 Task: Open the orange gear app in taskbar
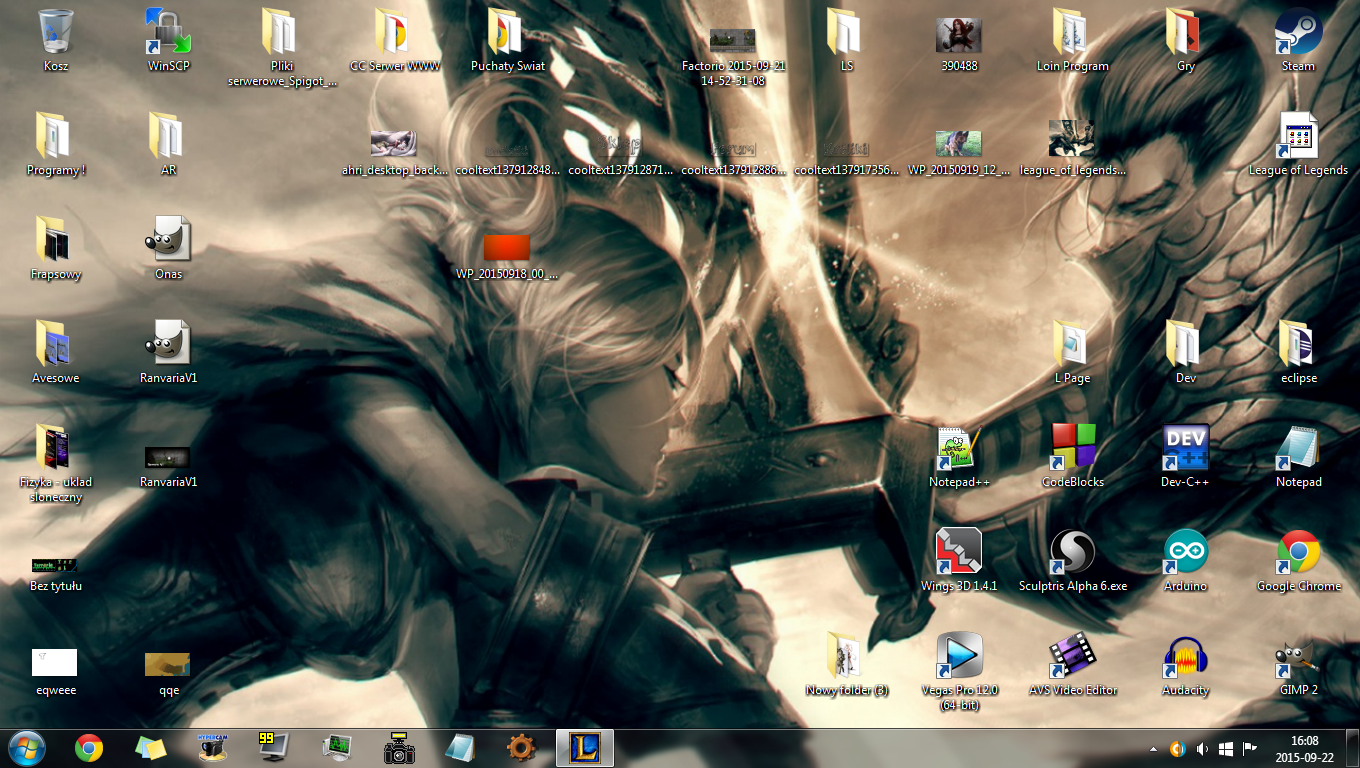[x=522, y=748]
